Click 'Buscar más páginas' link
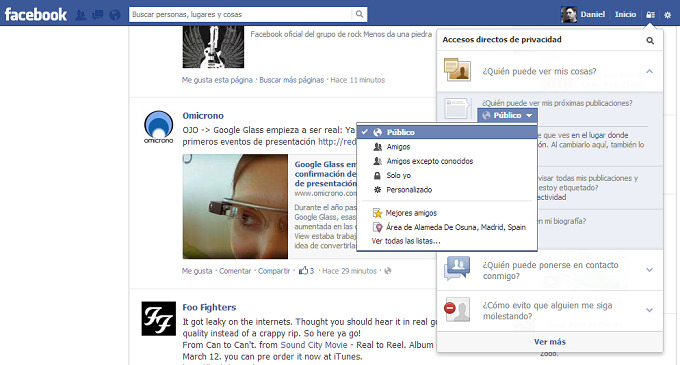This screenshot has width=680, height=365. point(291,80)
